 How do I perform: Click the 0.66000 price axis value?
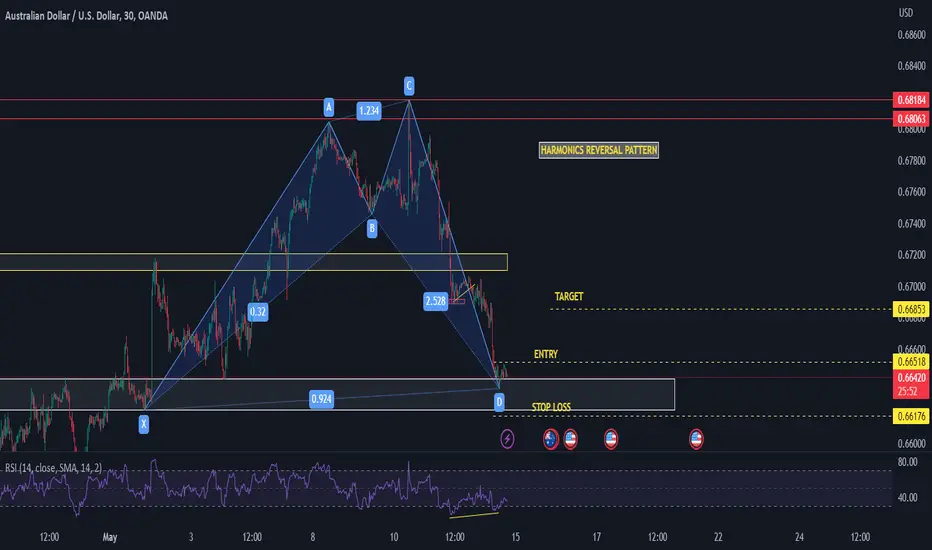[911, 444]
